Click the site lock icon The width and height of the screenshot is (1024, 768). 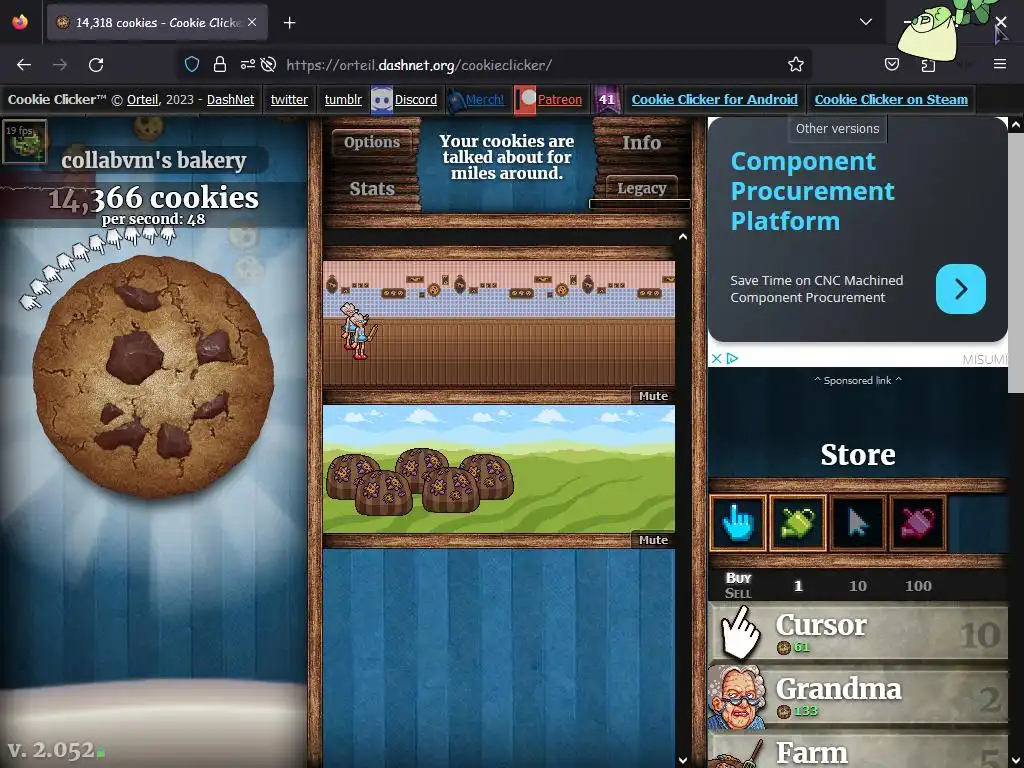[220, 64]
